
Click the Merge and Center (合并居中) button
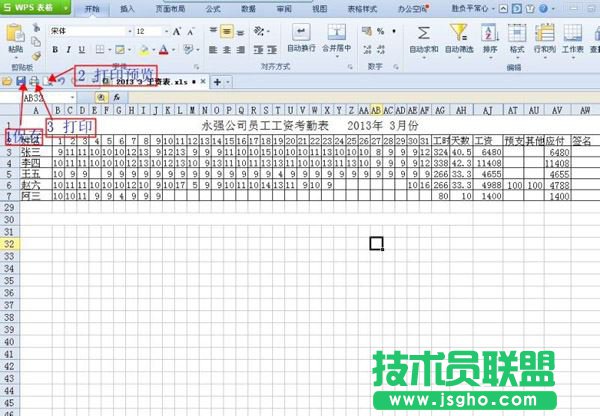[337, 39]
